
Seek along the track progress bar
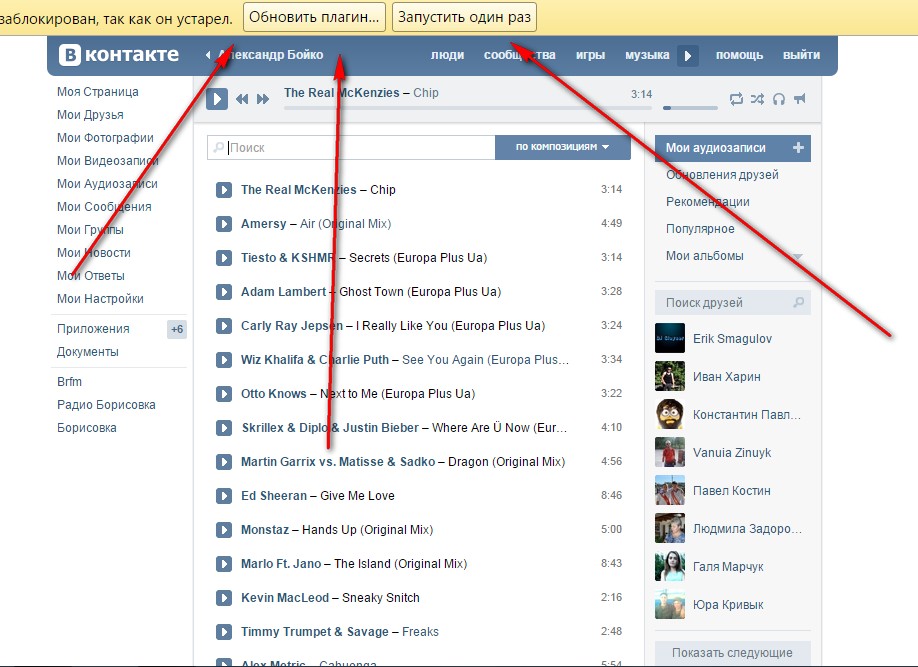point(468,108)
